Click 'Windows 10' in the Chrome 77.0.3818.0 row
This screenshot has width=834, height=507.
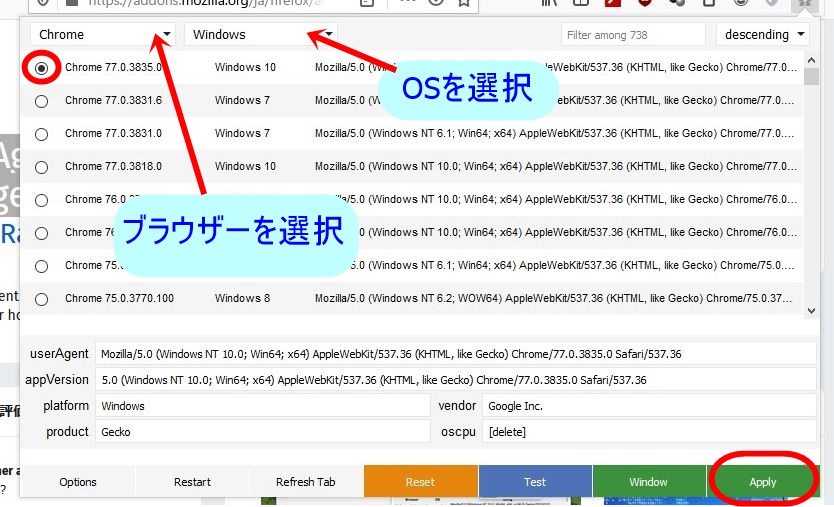[x=245, y=167]
